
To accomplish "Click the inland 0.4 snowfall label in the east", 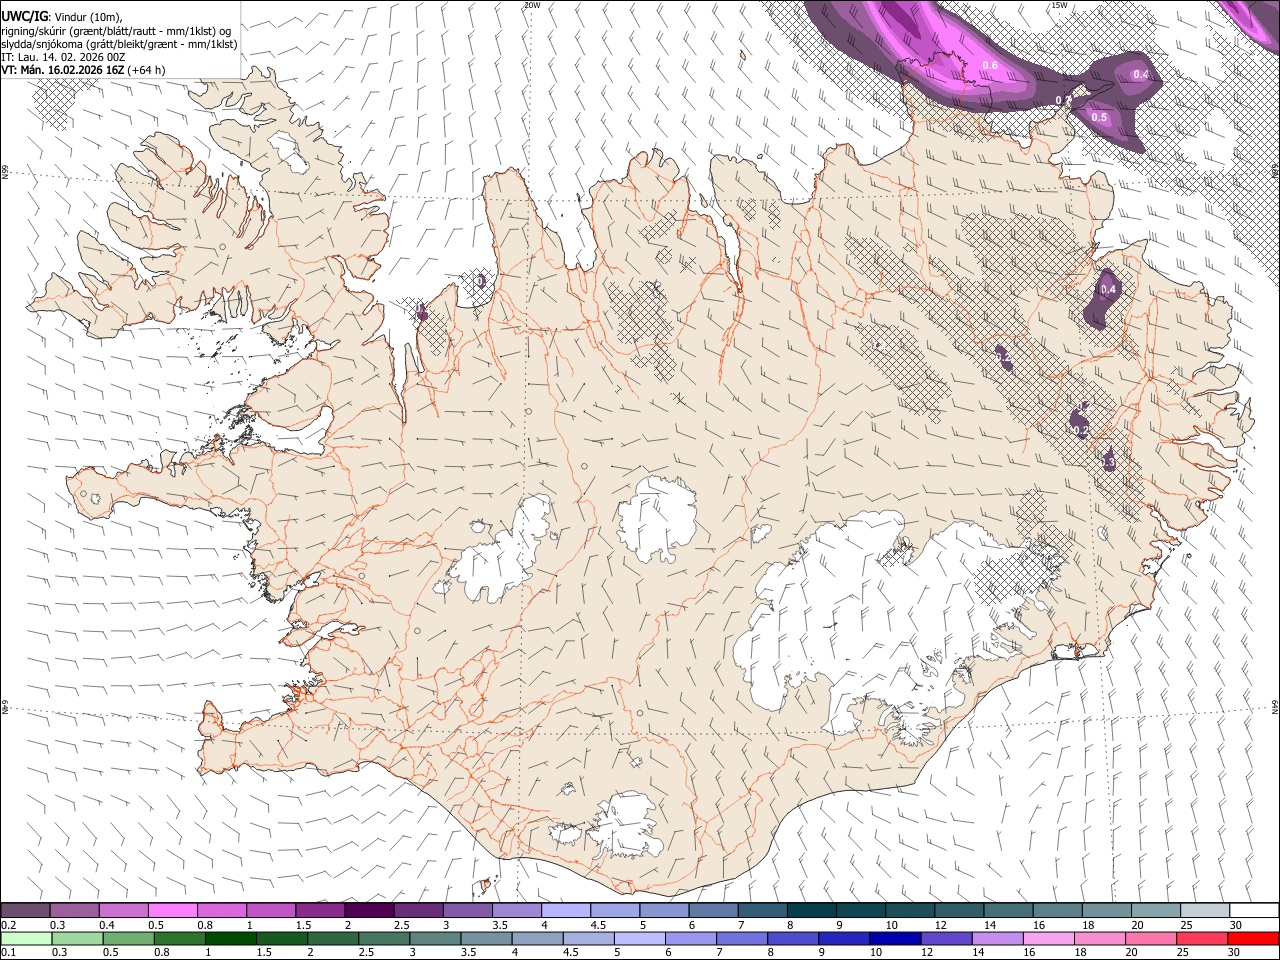I will point(1108,289).
